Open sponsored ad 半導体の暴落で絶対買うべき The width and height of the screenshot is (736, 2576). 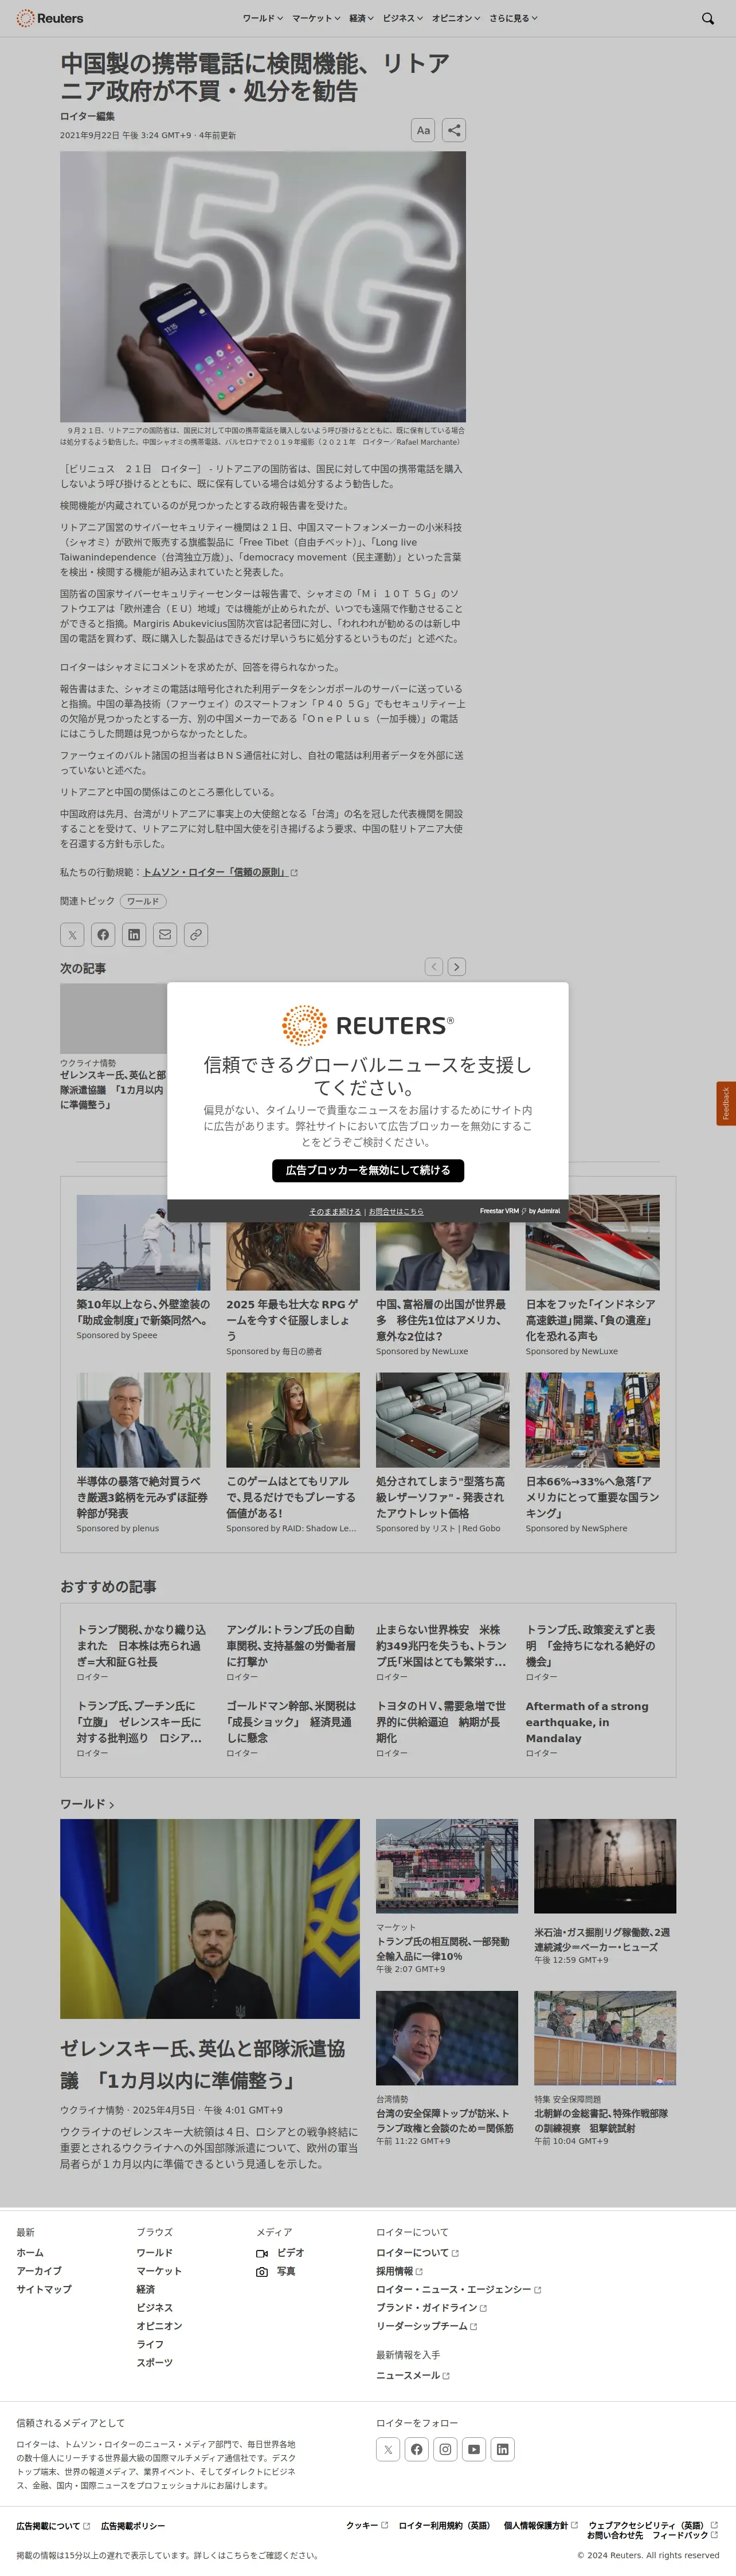coord(143,1497)
